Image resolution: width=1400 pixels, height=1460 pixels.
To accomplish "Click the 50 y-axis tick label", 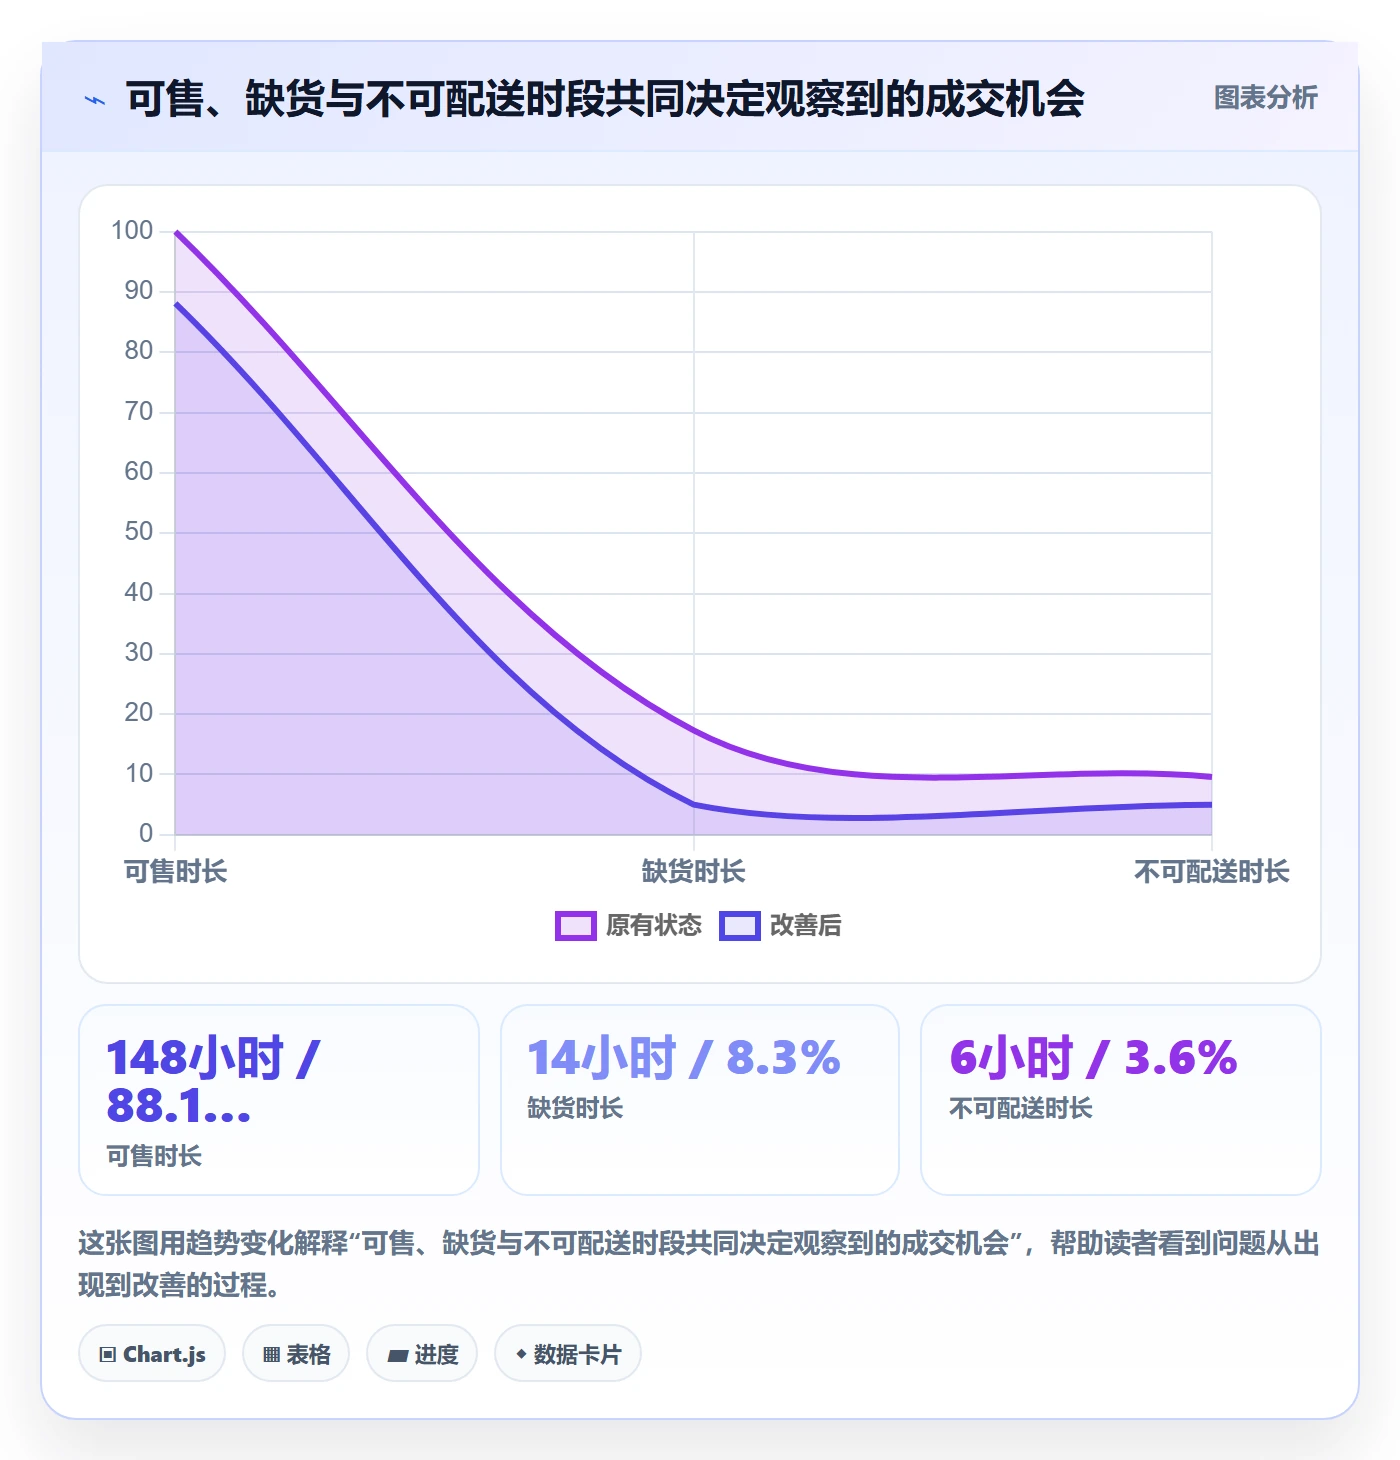I will point(139,532).
